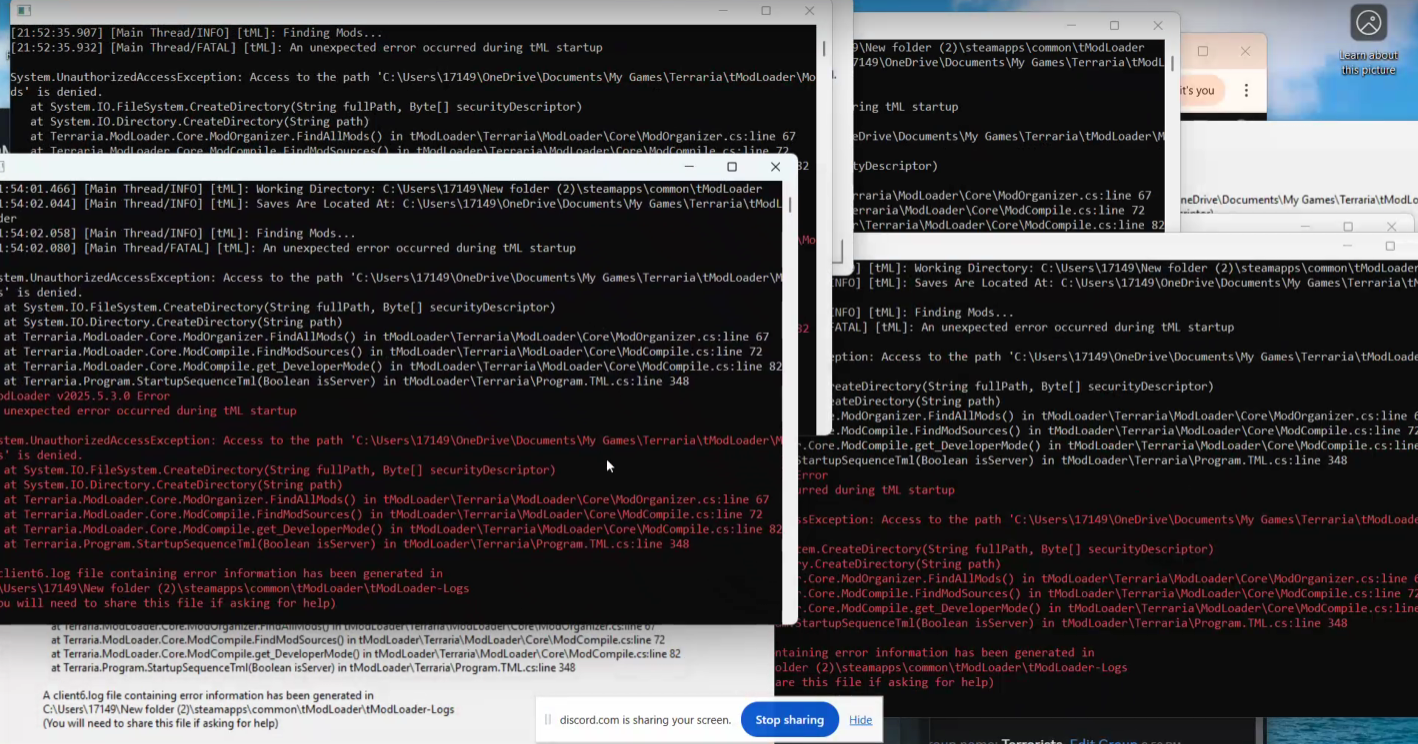Click the rearmost top-left console's scrollbar thumb
This screenshot has height=744, width=1418.
point(824,48)
